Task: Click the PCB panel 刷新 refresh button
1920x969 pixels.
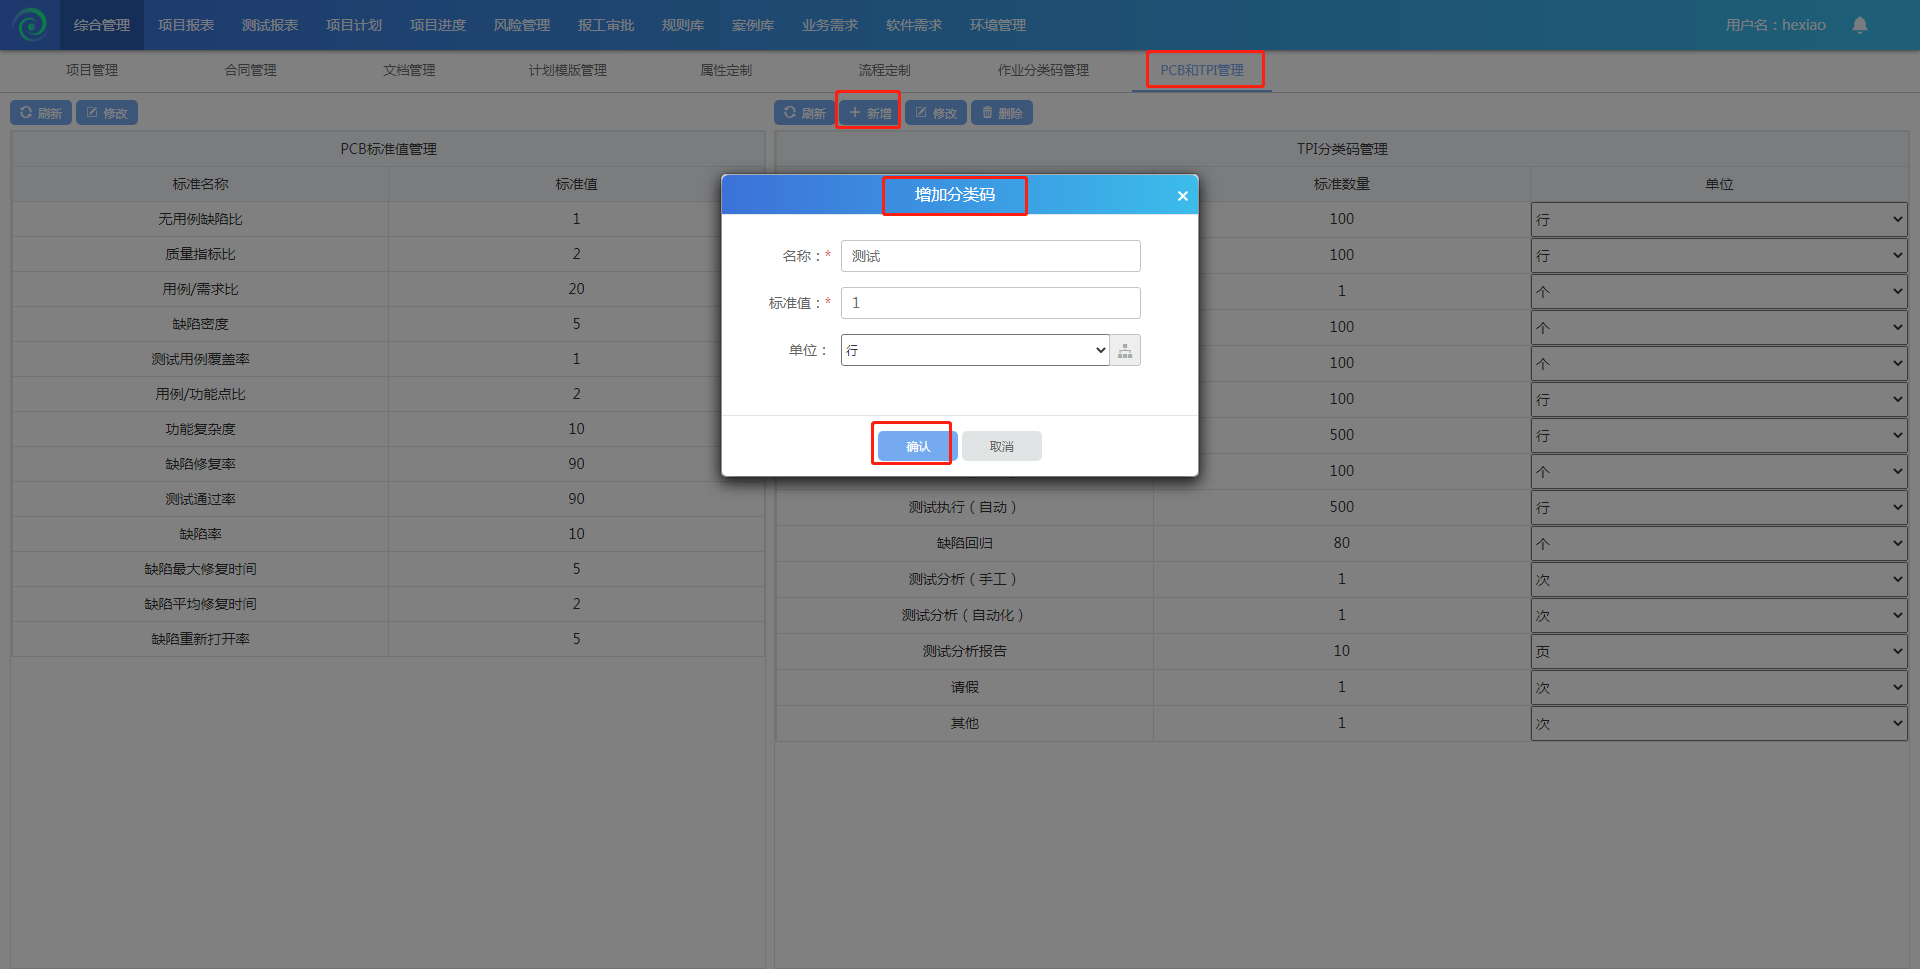Action: coord(41,113)
